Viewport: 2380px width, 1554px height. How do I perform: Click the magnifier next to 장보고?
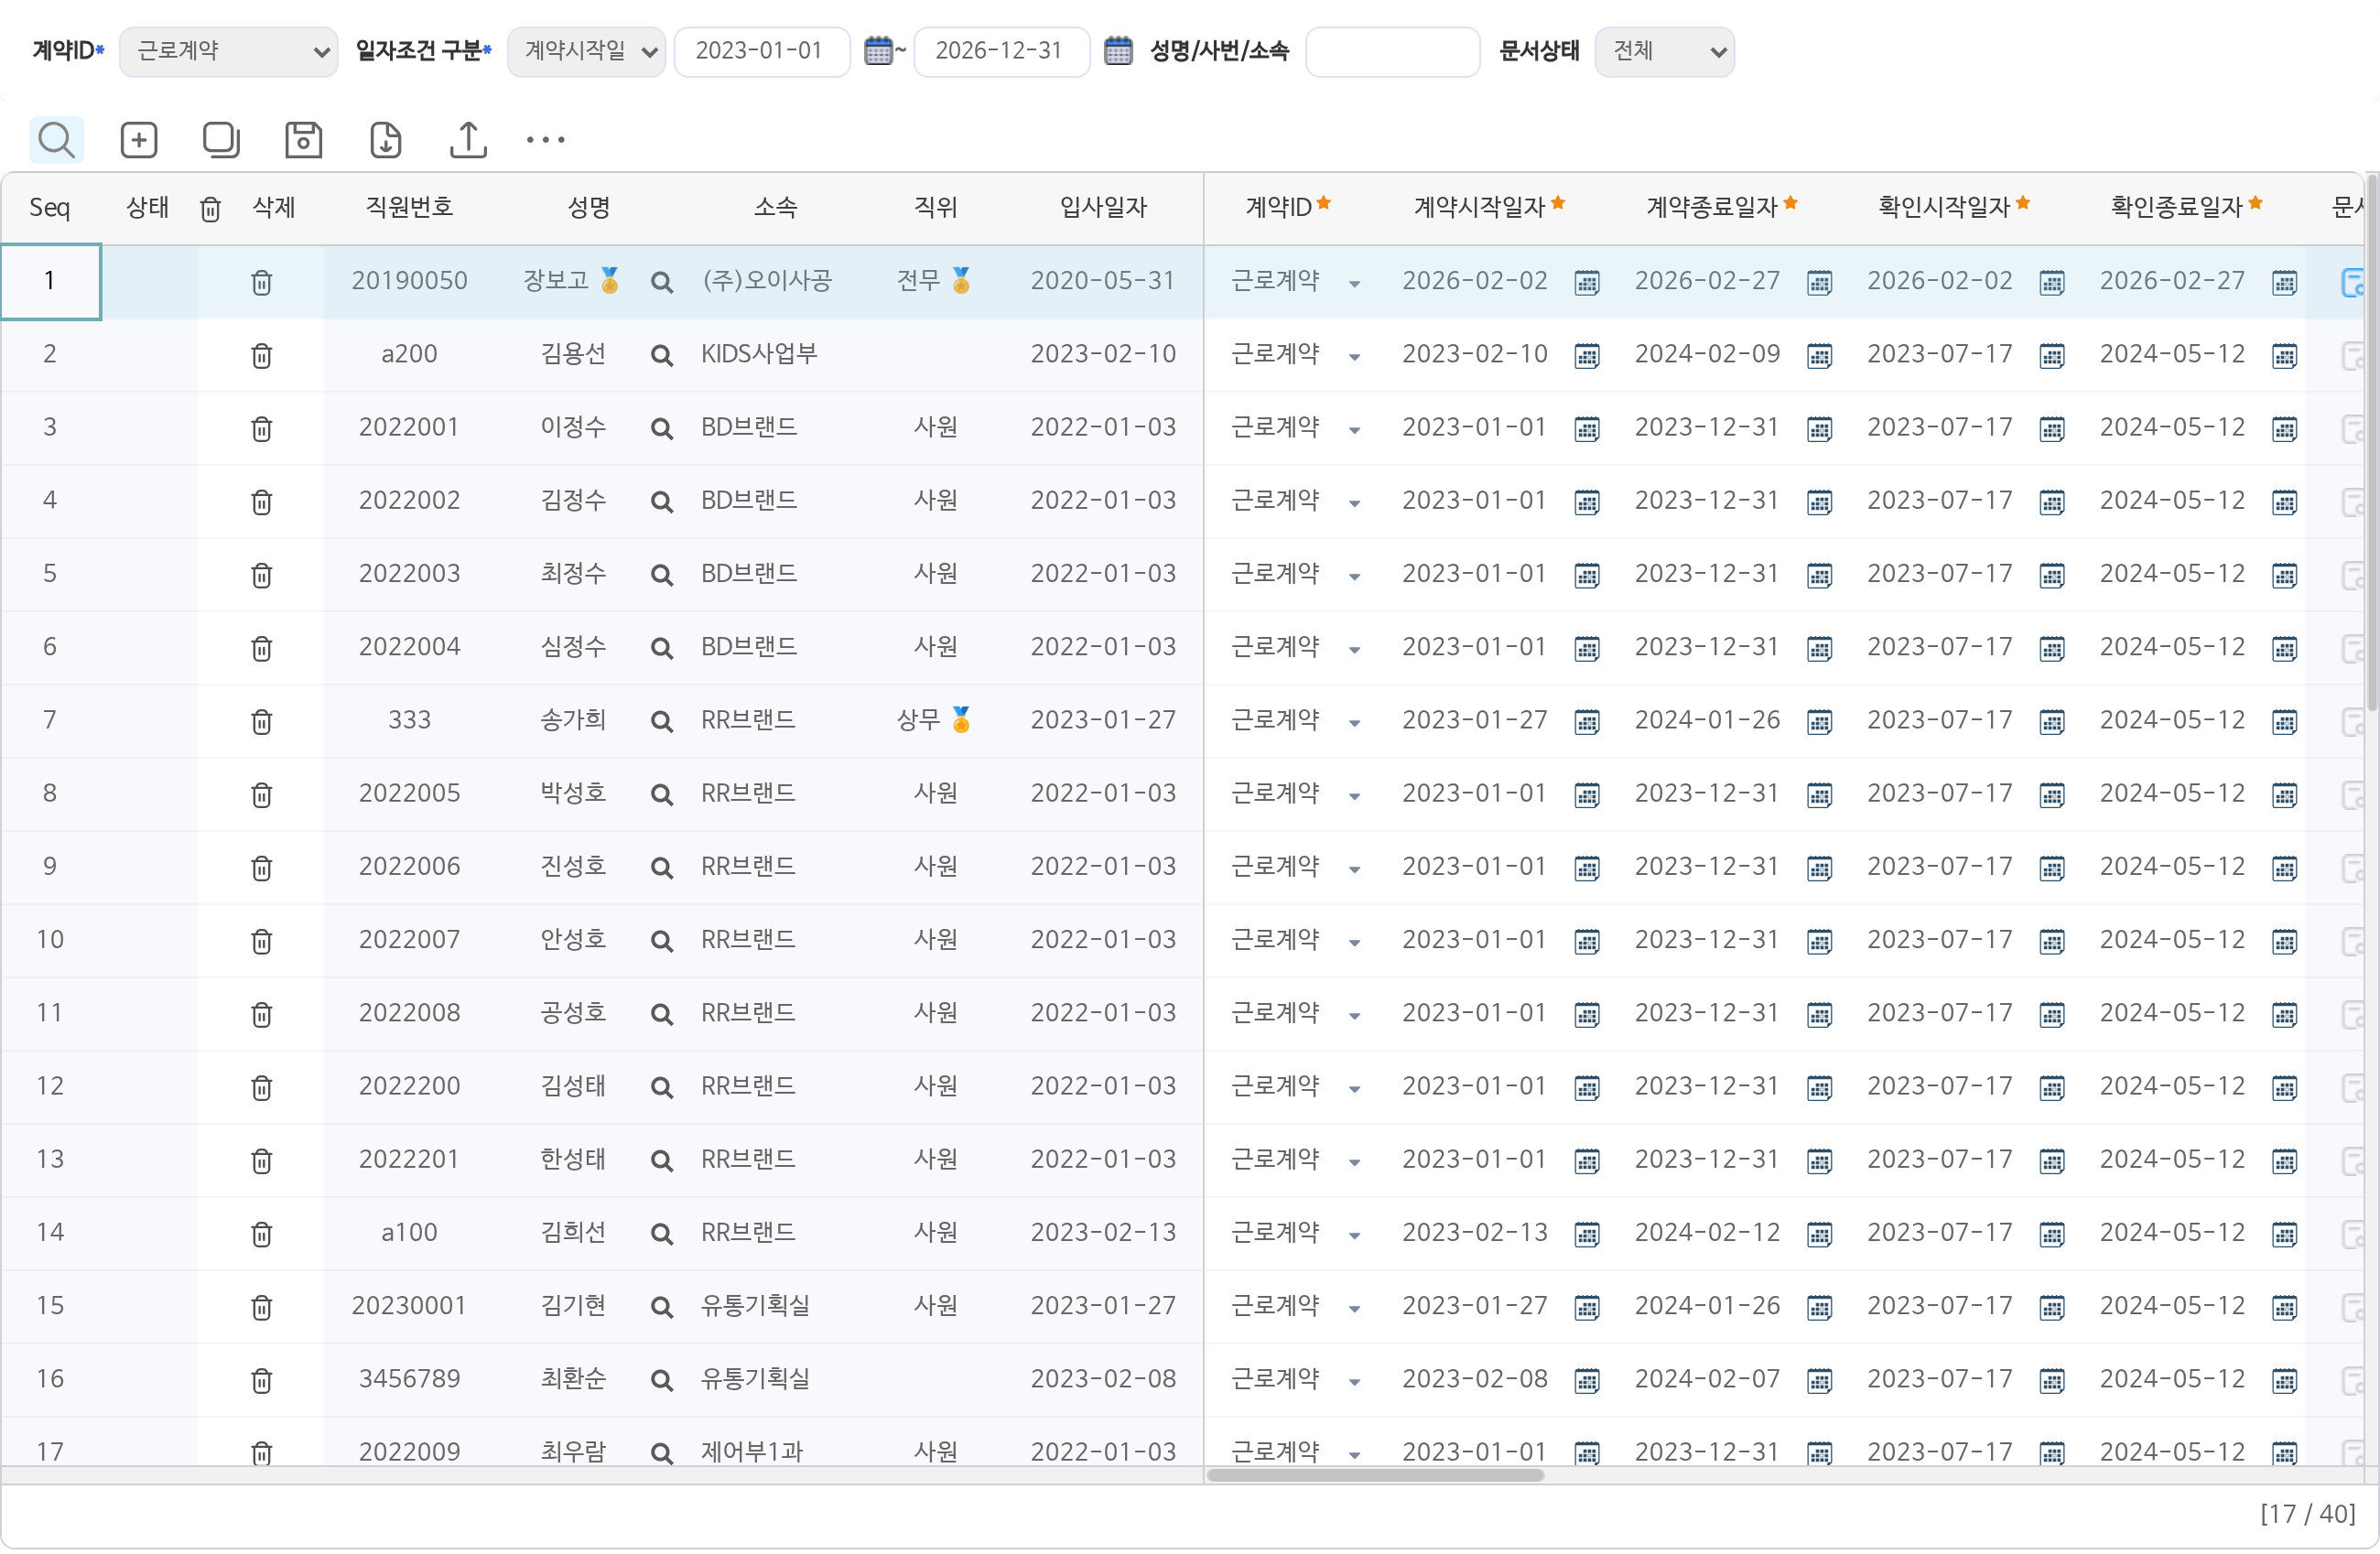(661, 282)
